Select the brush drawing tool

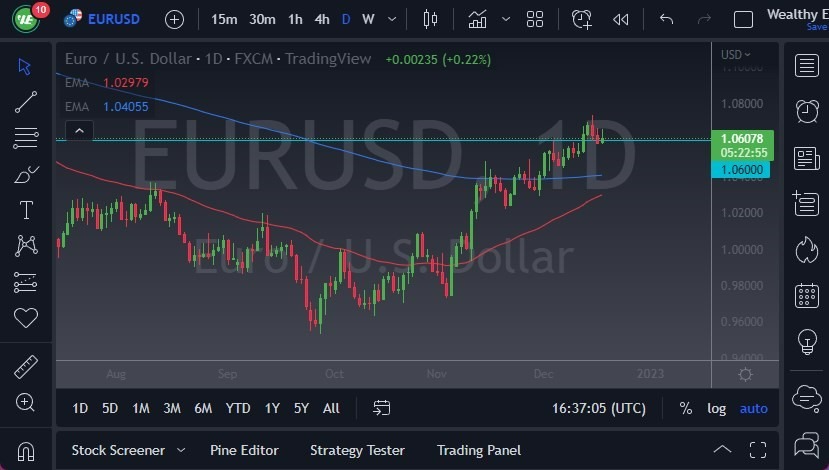point(25,174)
